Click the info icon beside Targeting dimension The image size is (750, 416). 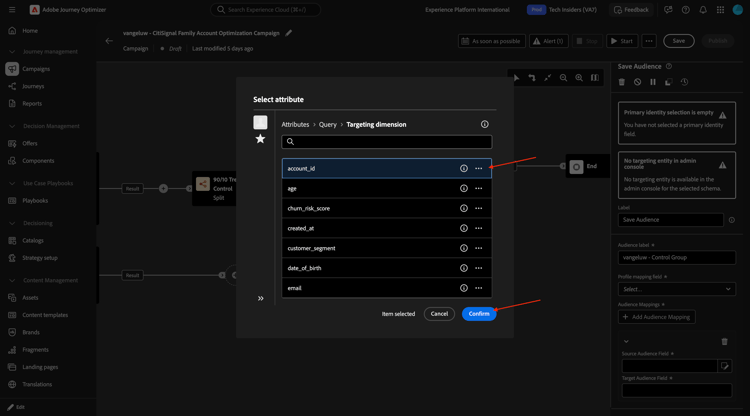[485, 124]
